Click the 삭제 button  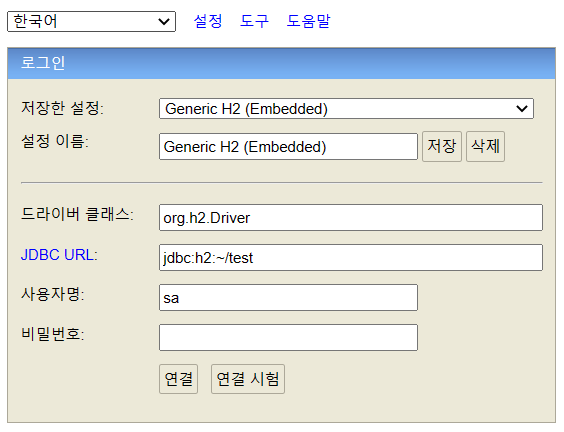click(x=486, y=146)
